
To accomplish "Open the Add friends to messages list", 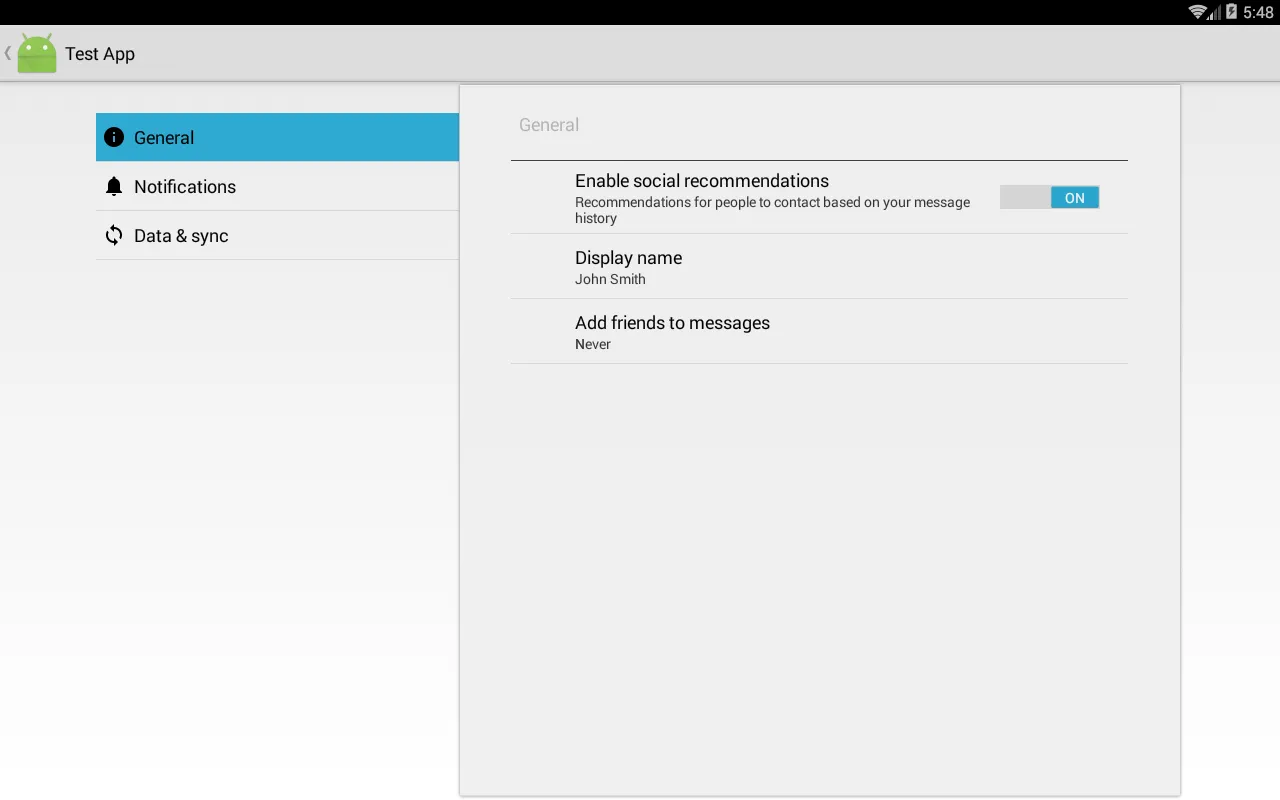I will [x=819, y=331].
